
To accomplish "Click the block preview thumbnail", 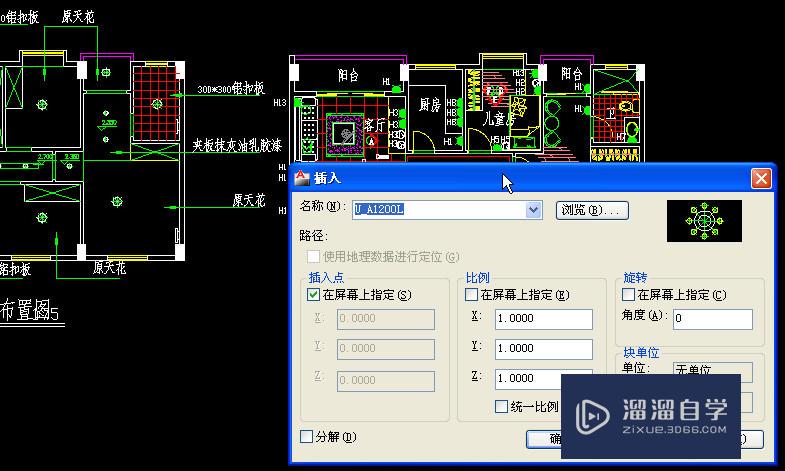I will [x=704, y=221].
